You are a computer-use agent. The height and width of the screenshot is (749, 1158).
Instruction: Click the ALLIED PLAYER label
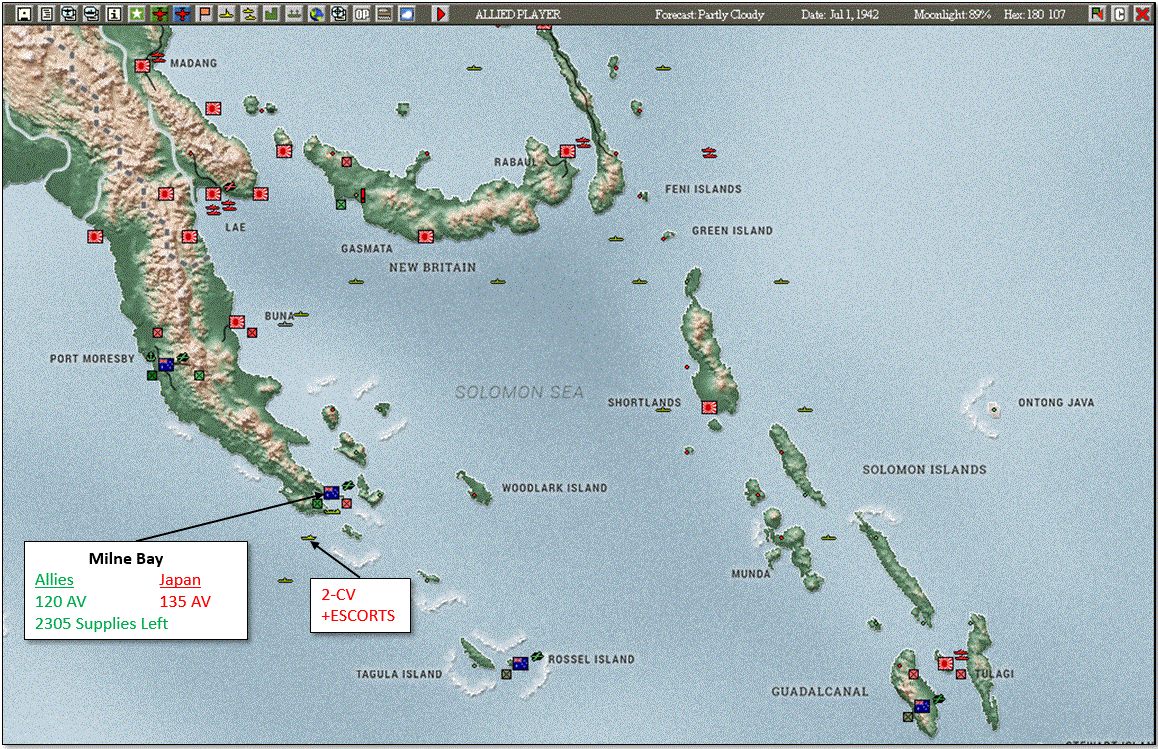click(x=518, y=14)
